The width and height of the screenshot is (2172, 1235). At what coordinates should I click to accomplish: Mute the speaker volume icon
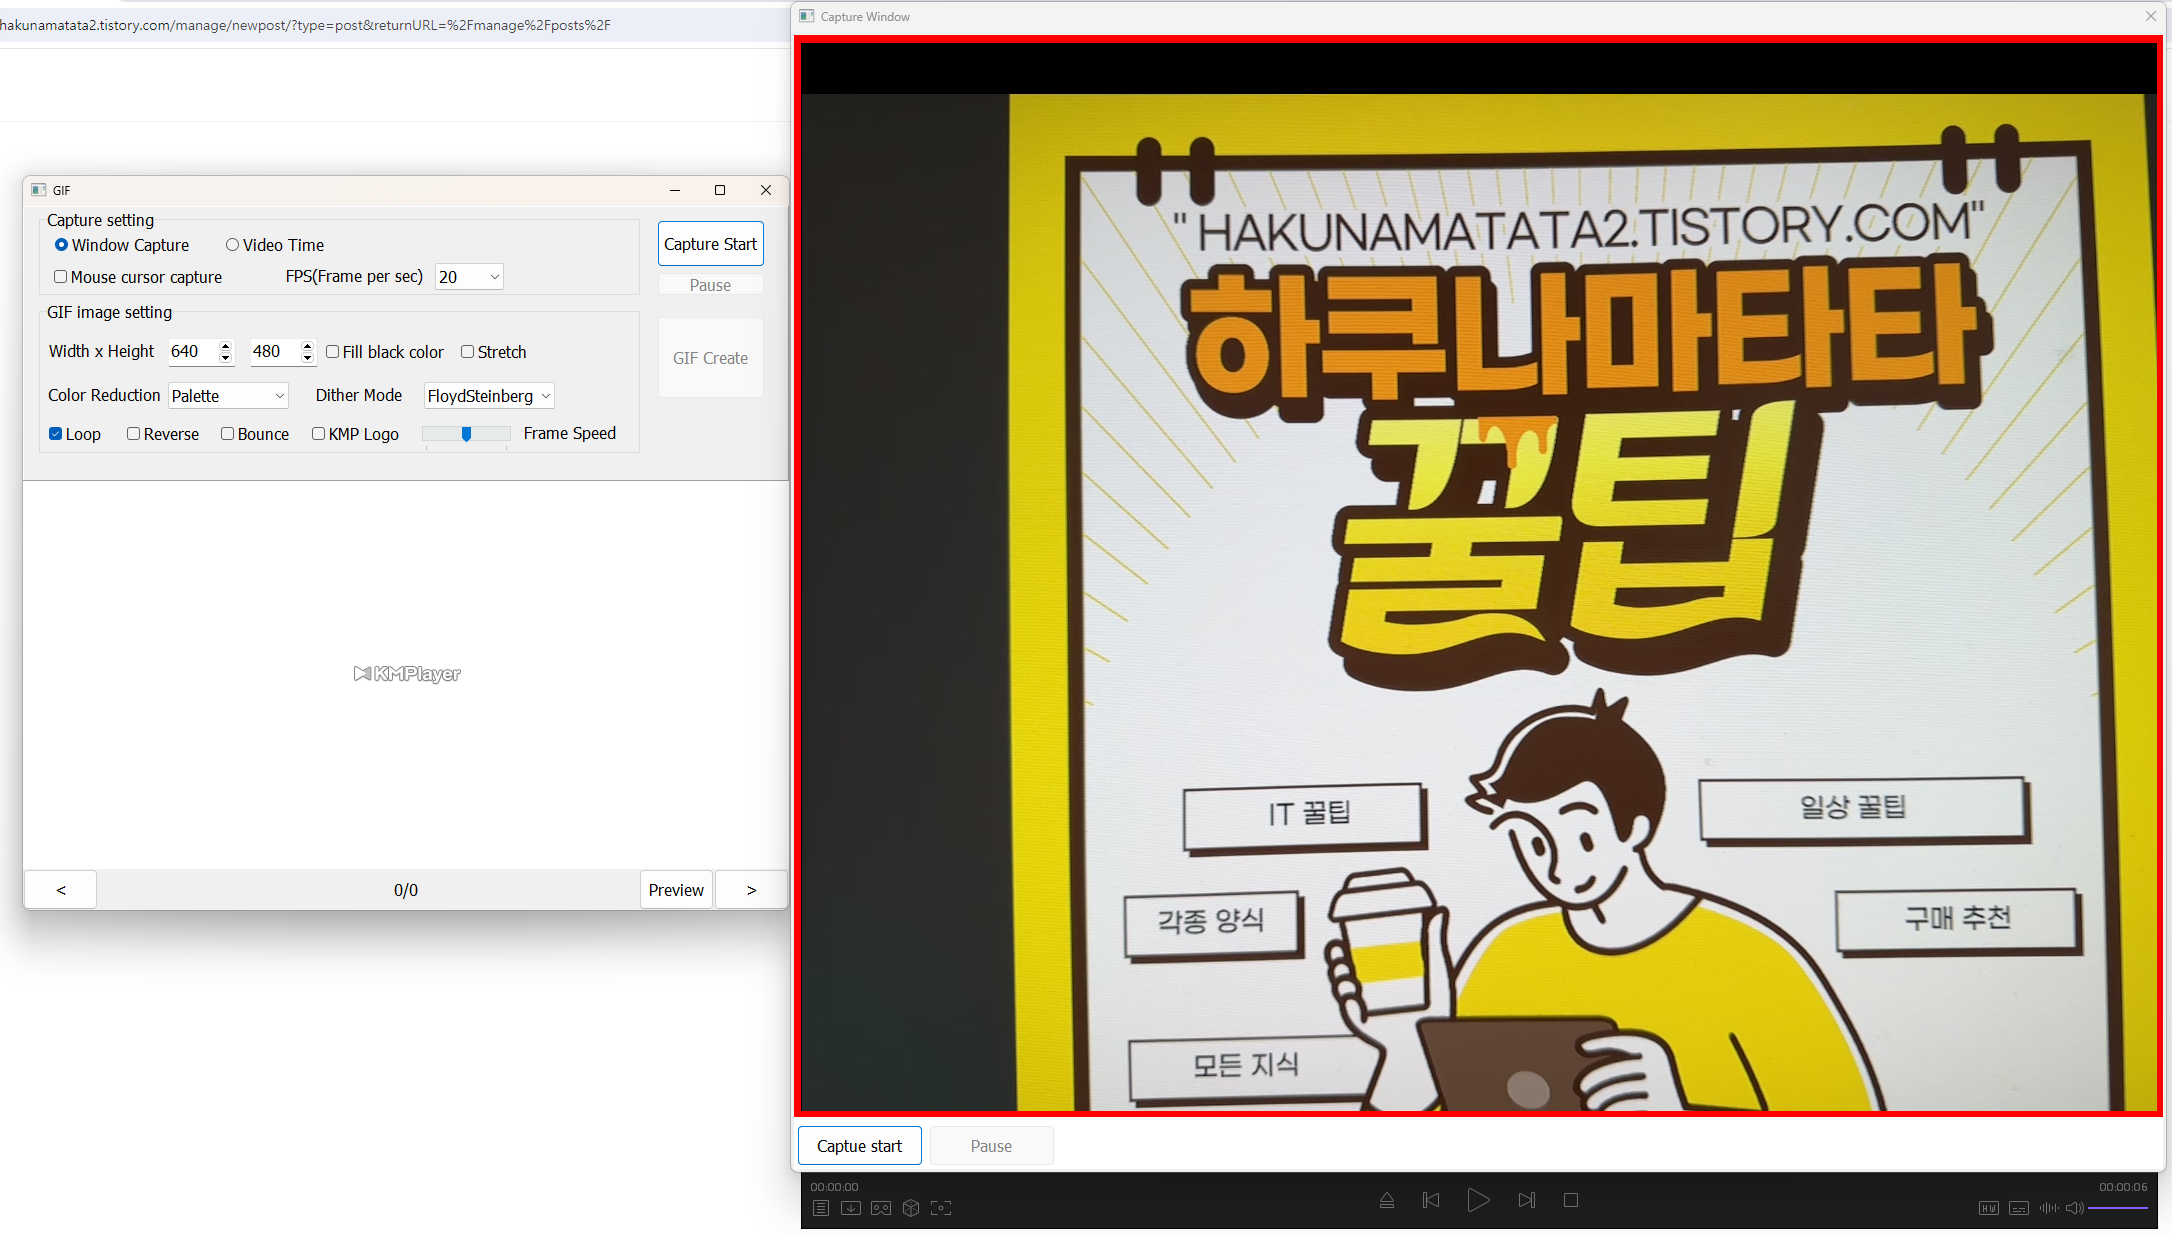coord(2075,1208)
